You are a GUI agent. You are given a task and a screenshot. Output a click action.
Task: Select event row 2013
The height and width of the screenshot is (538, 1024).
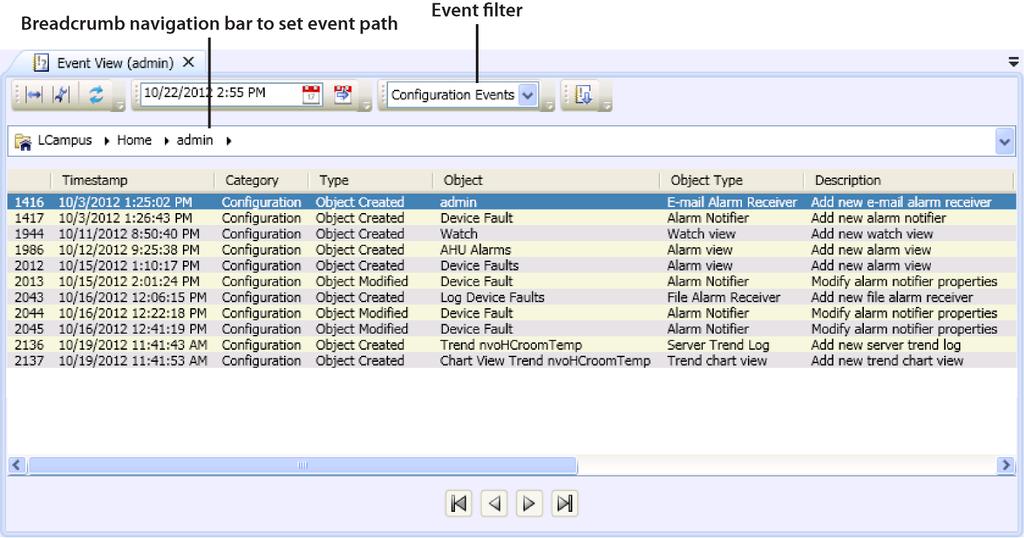[x=511, y=281]
